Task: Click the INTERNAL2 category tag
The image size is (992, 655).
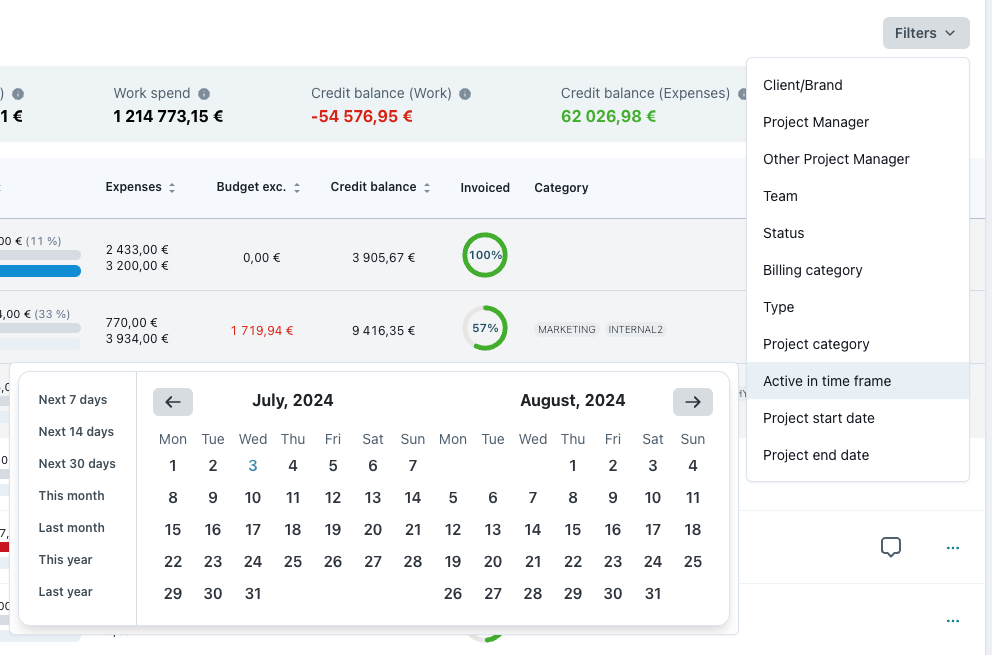Action: click(x=635, y=330)
